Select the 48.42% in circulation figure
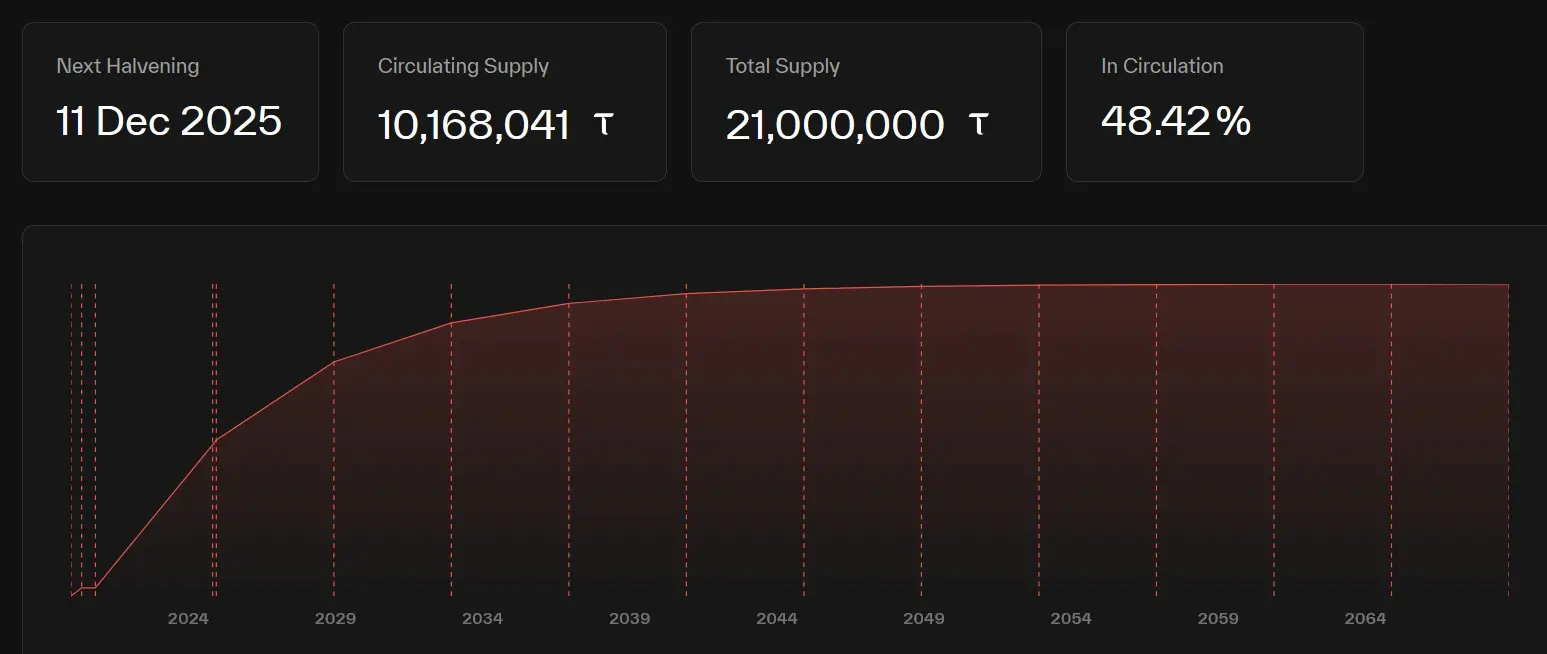 click(x=1175, y=121)
